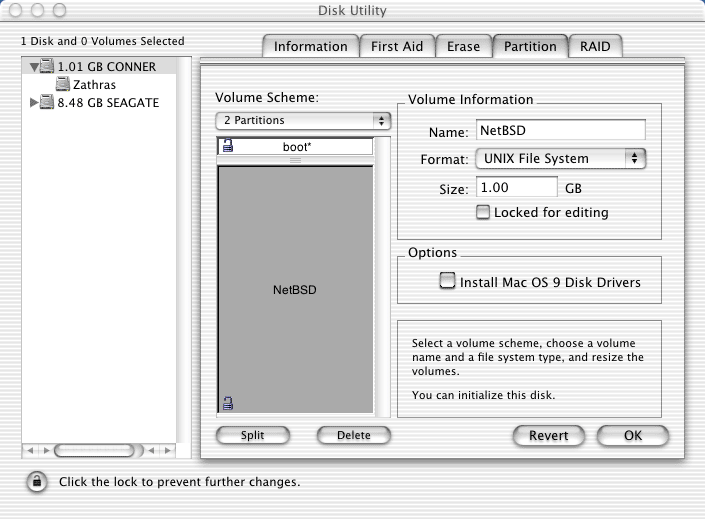Click the Split button
The image size is (705, 519).
[x=253, y=435]
